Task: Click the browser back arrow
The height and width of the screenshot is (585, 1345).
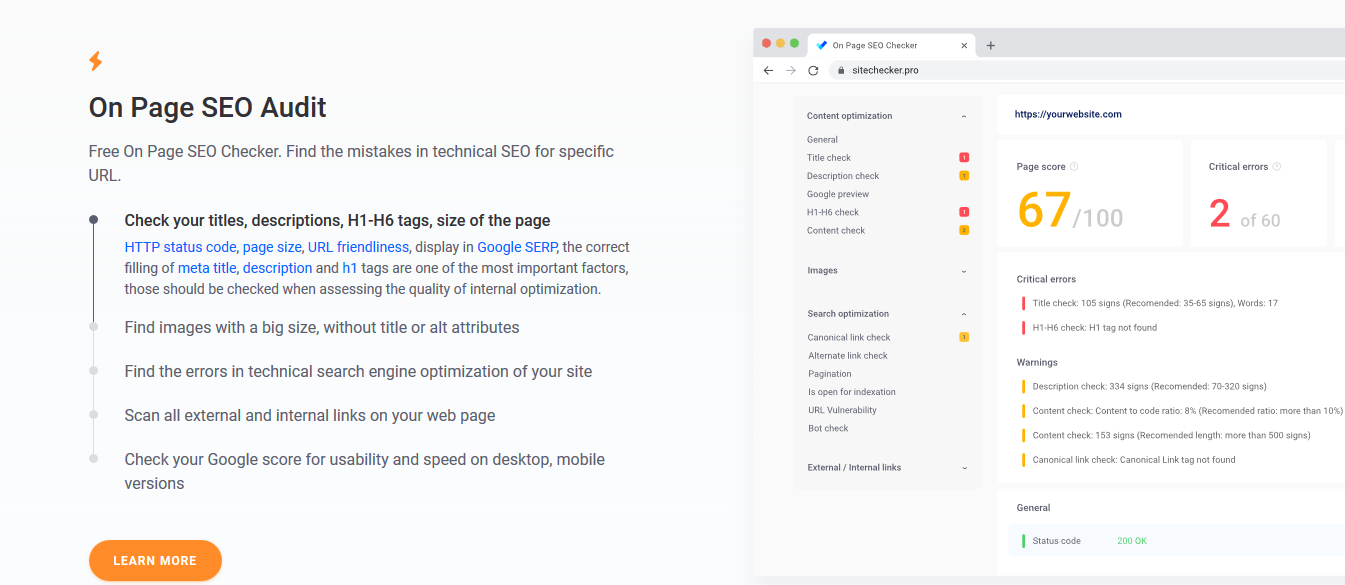Action: point(768,70)
